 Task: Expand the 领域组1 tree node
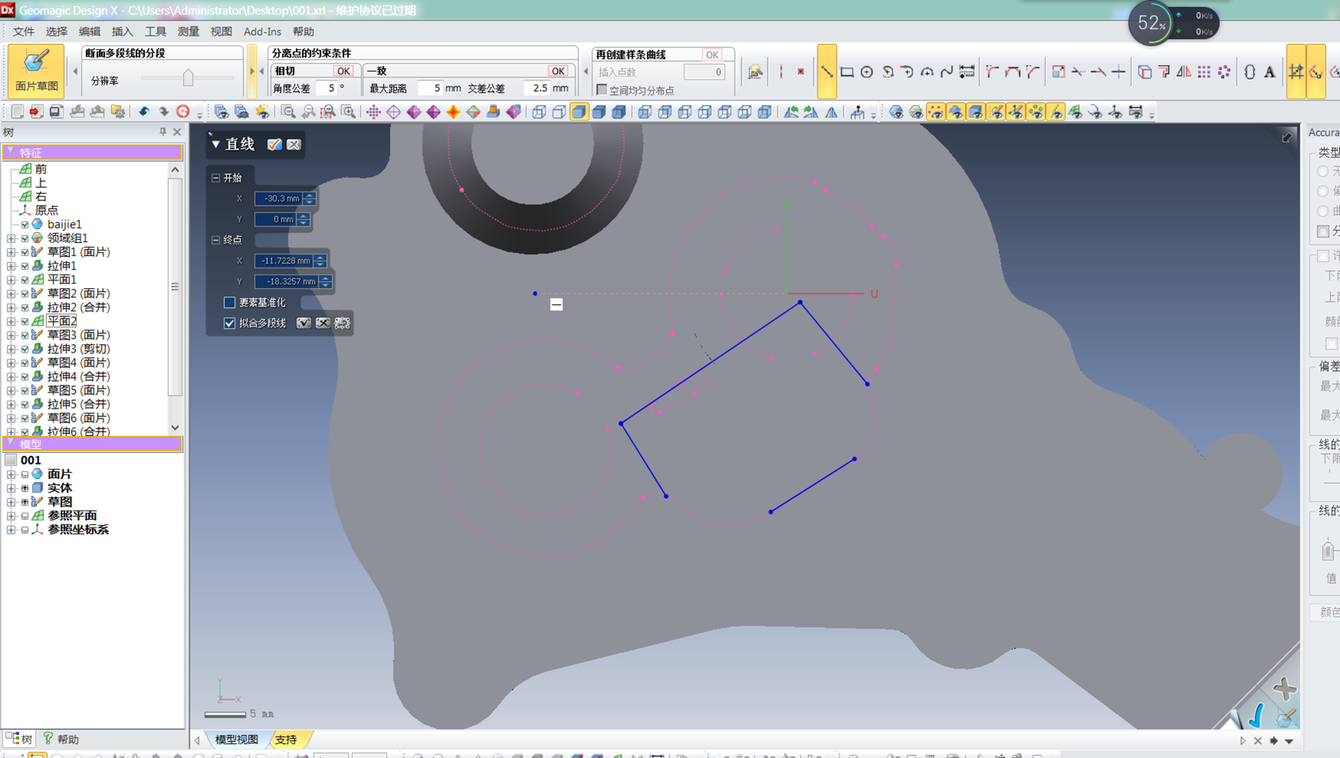click(x=11, y=239)
